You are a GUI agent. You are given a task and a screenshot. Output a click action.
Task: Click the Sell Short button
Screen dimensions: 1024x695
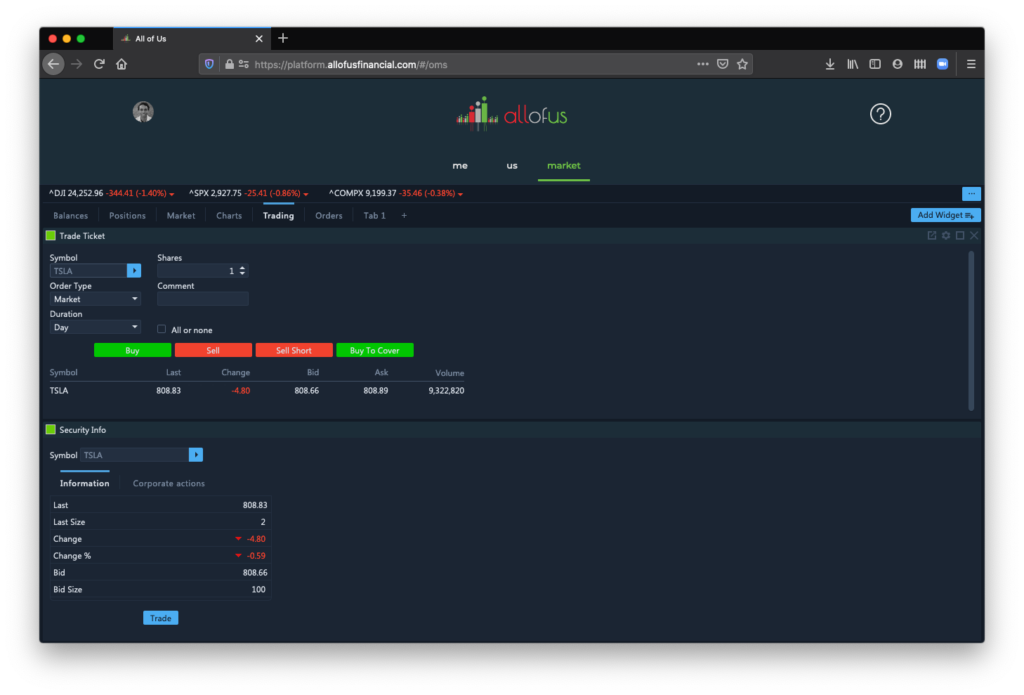[294, 350]
